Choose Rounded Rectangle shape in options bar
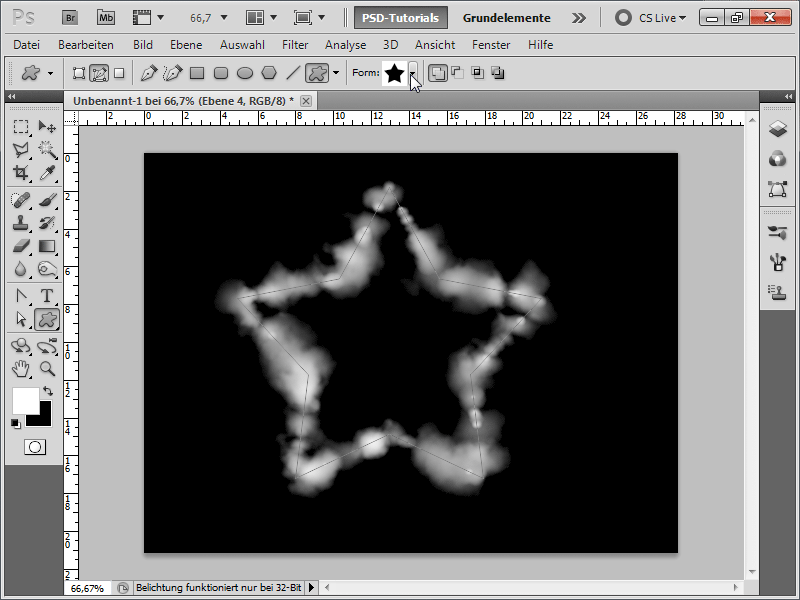This screenshot has width=800, height=600. pos(221,73)
